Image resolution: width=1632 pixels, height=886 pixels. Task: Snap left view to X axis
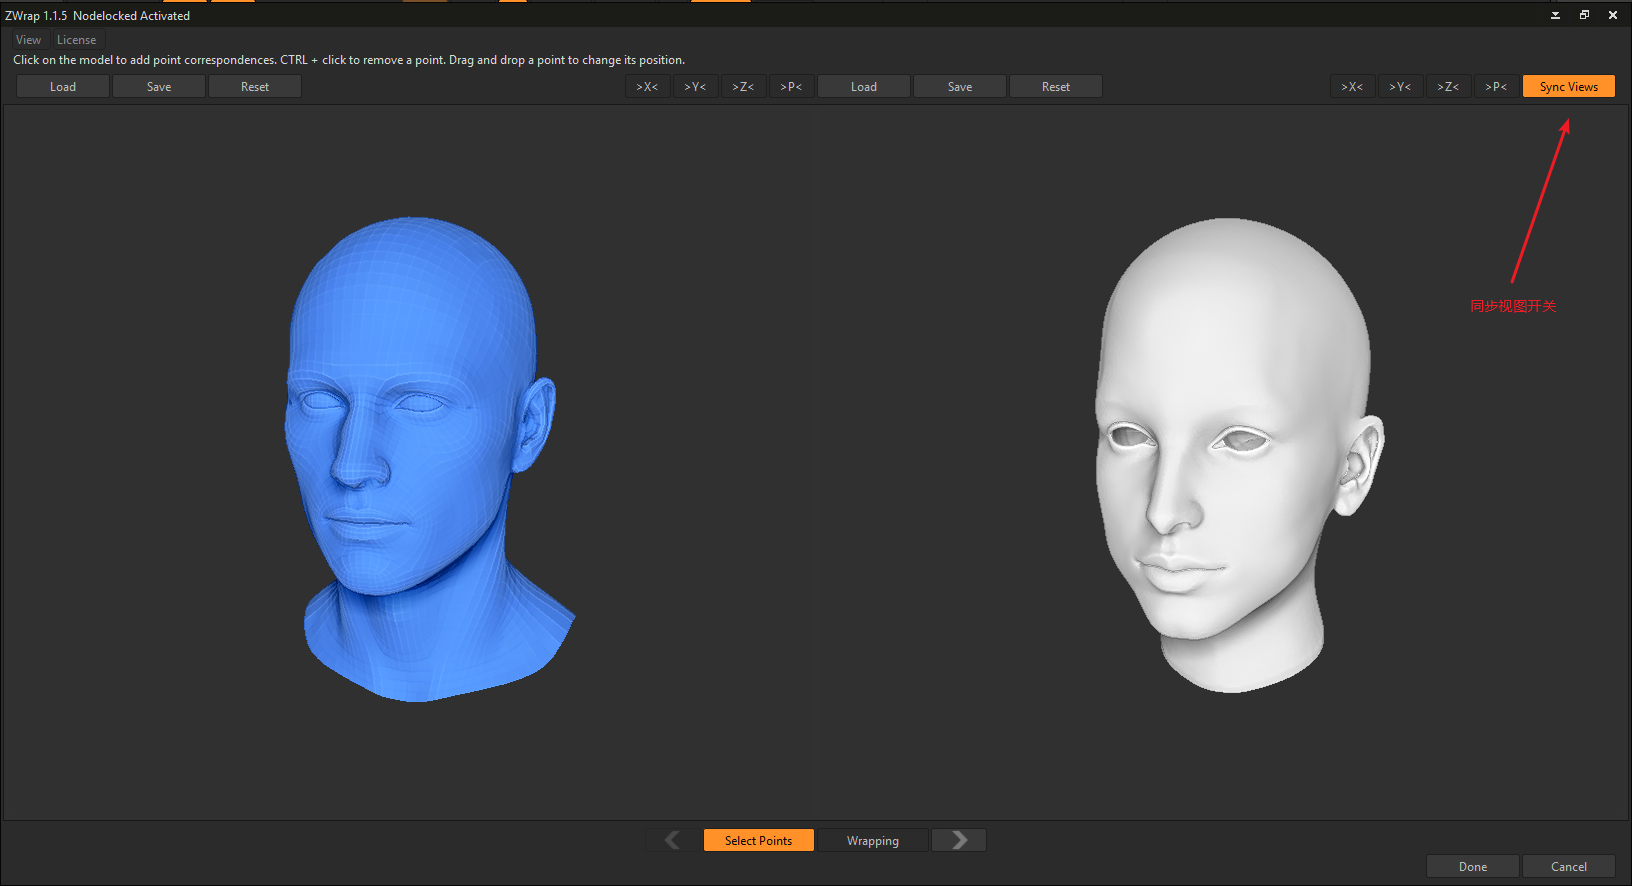coord(647,87)
